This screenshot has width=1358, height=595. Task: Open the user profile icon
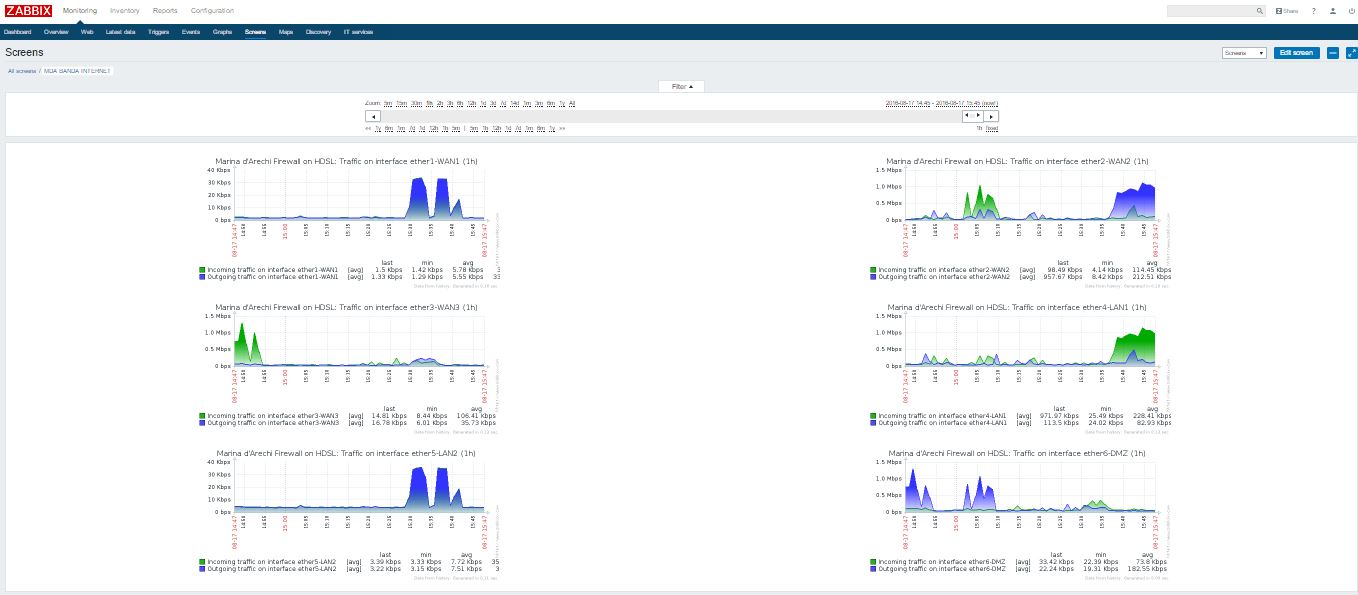(1332, 11)
